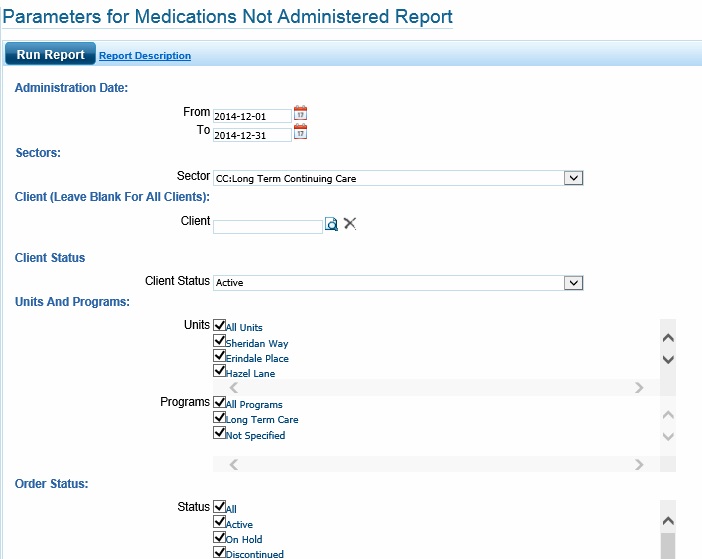Image resolution: width=702 pixels, height=559 pixels.
Task: Expand the Sector dropdown
Action: coord(572,178)
